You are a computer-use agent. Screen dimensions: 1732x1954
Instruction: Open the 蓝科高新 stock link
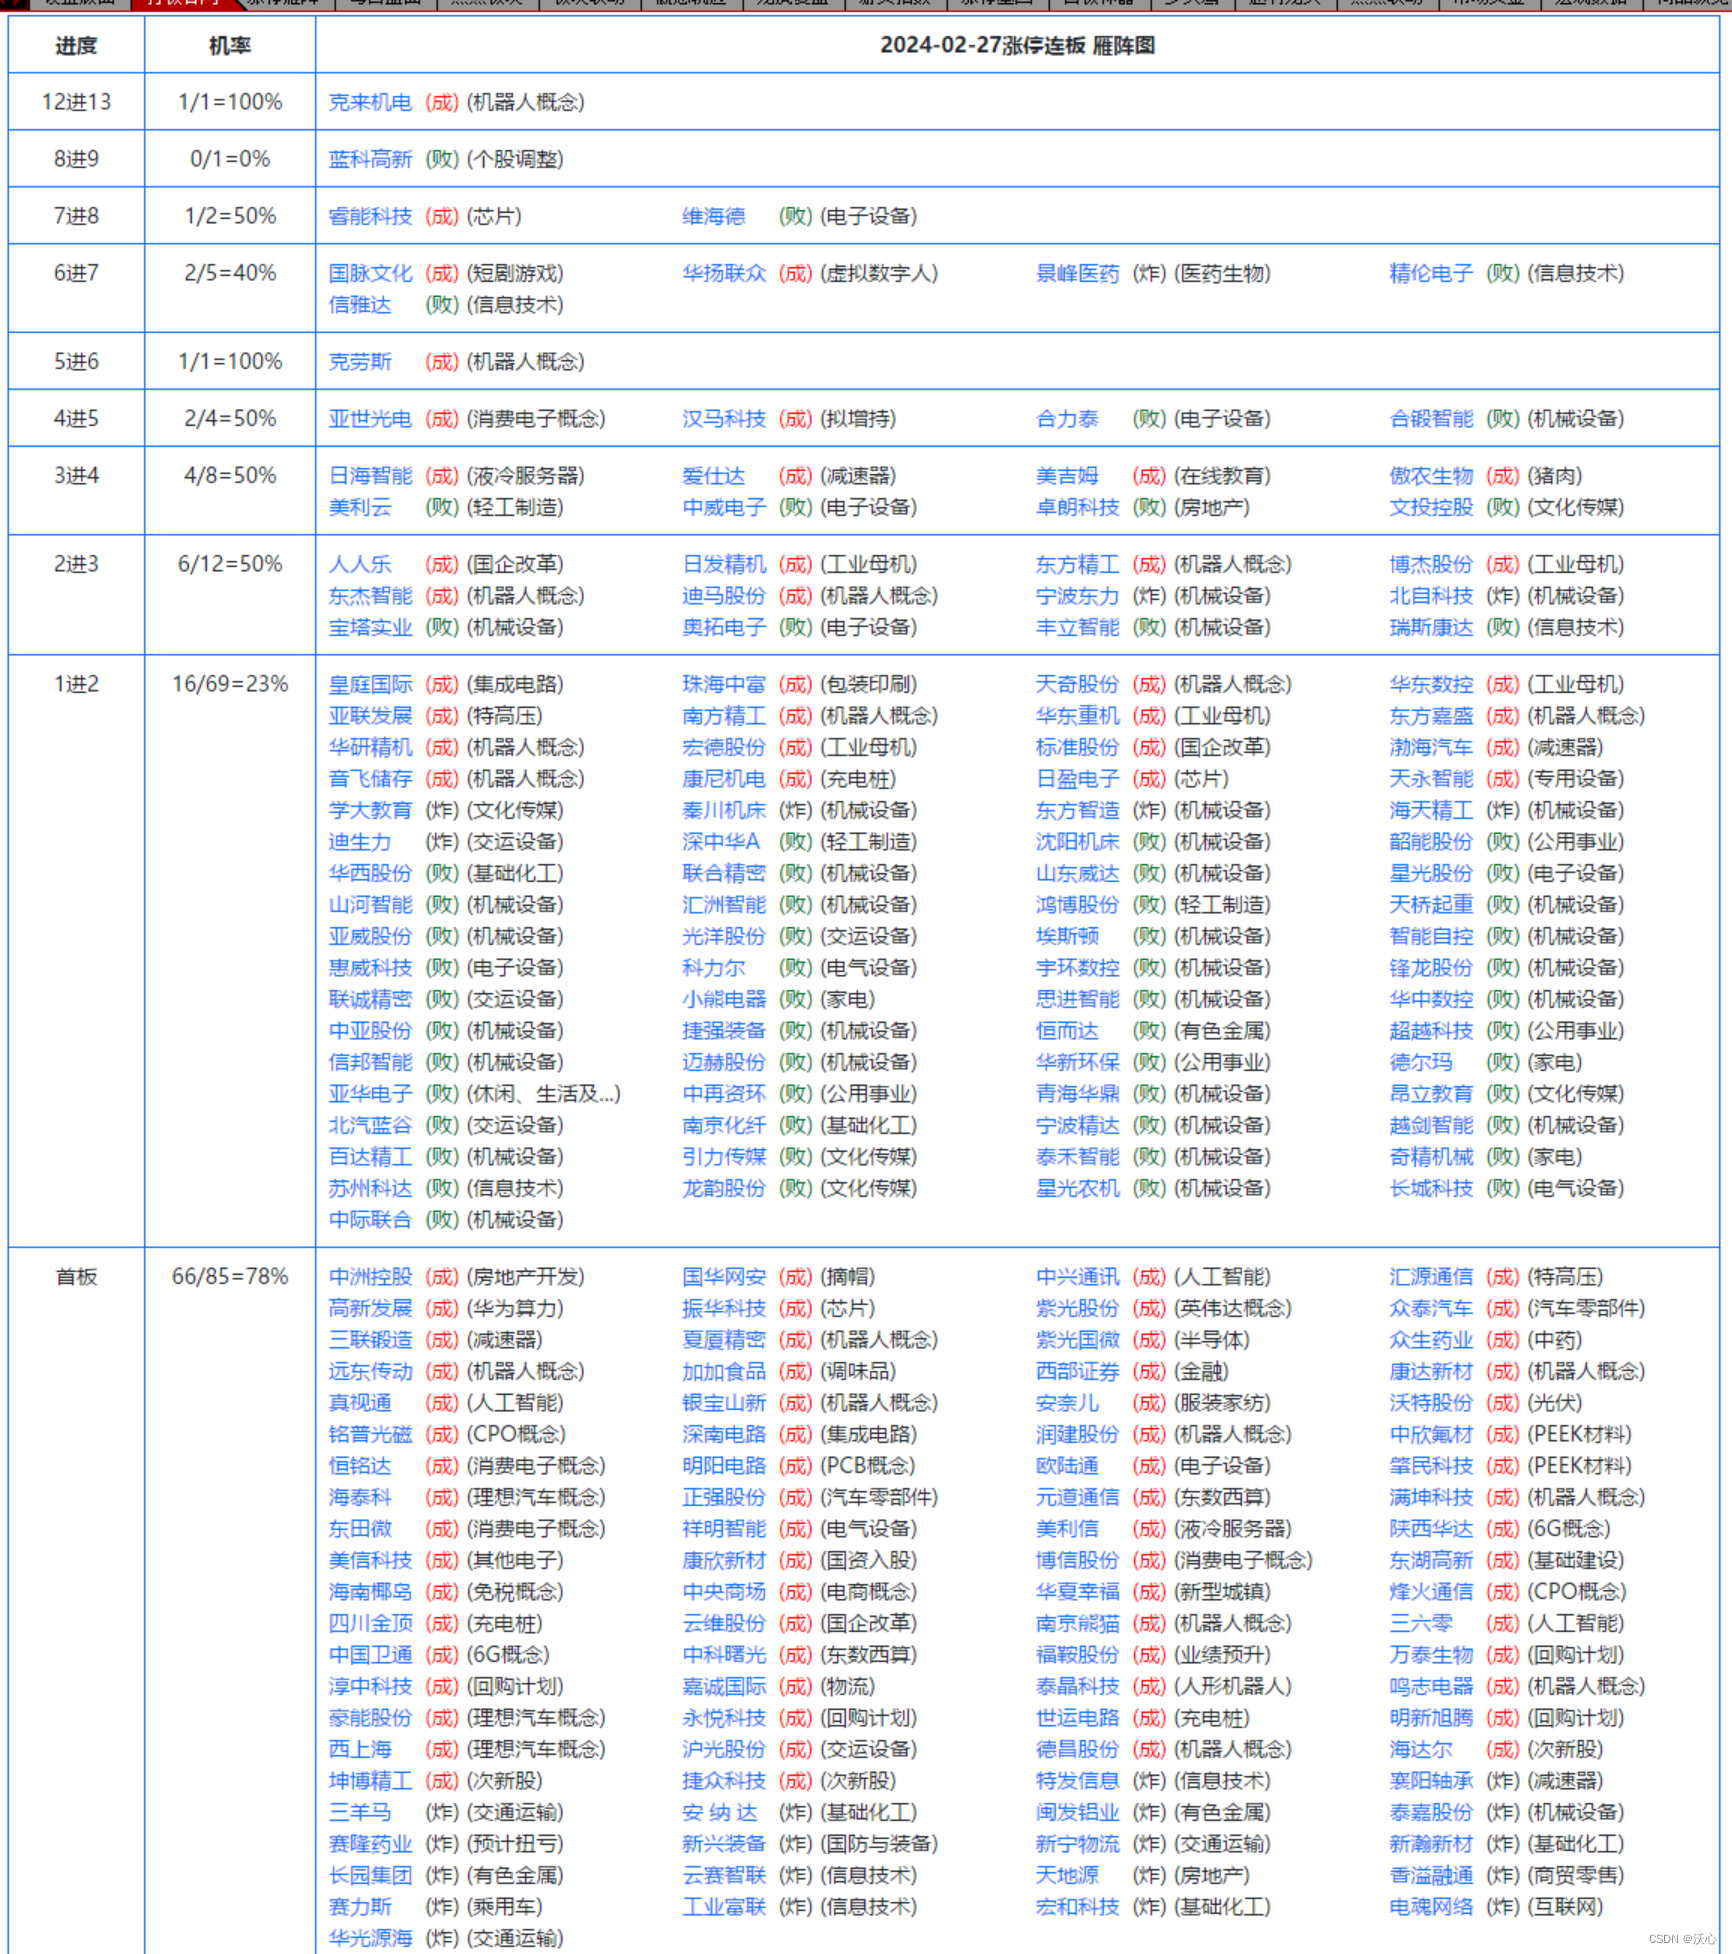370,159
